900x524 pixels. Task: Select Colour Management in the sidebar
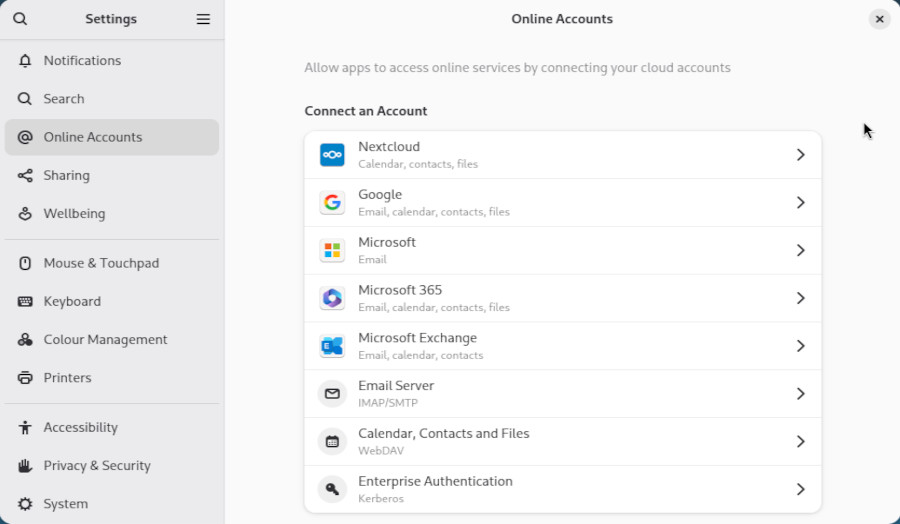[x=112, y=339]
